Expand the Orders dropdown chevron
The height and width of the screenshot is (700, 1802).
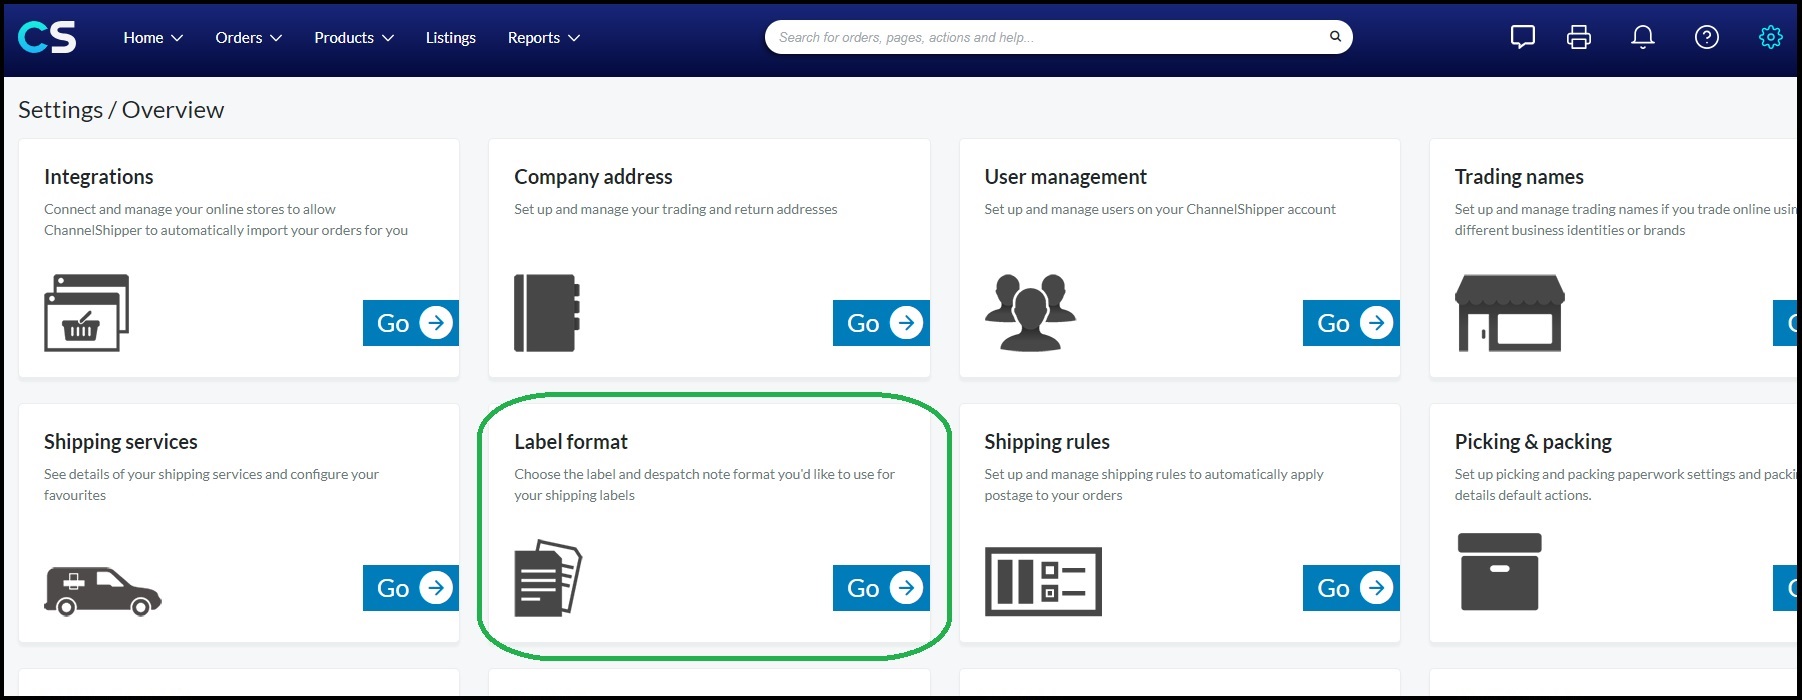276,38
